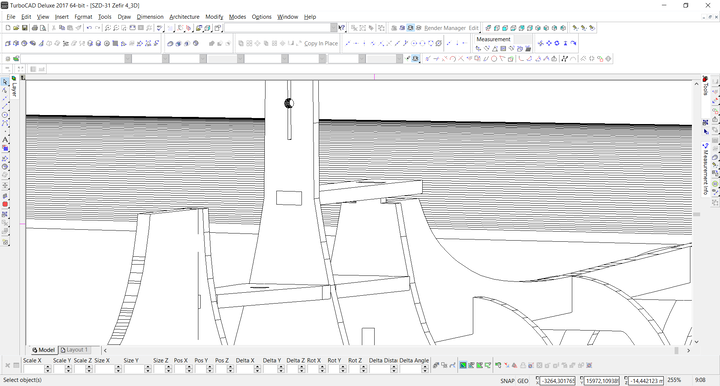The image size is (720, 386).
Task: Click the Undo arrow icon
Action: (x=89, y=28)
